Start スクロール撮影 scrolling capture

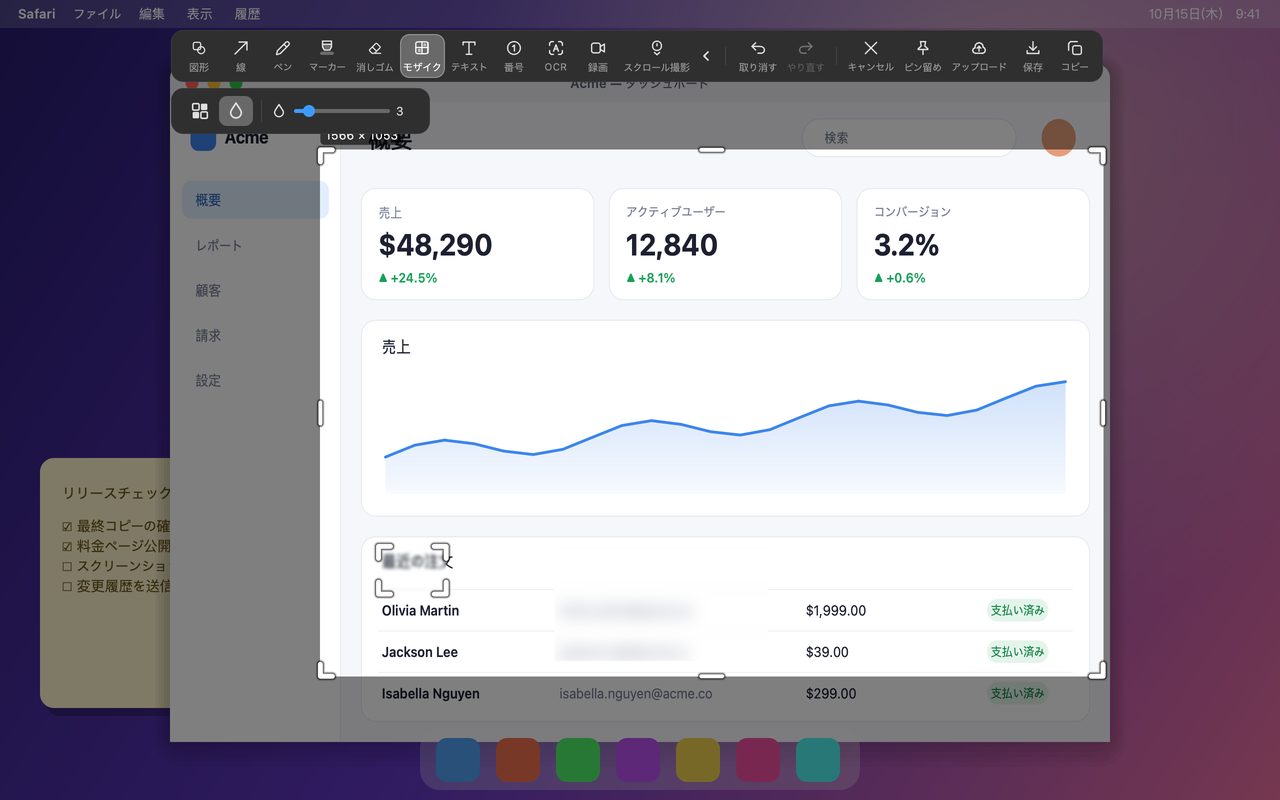pos(657,56)
